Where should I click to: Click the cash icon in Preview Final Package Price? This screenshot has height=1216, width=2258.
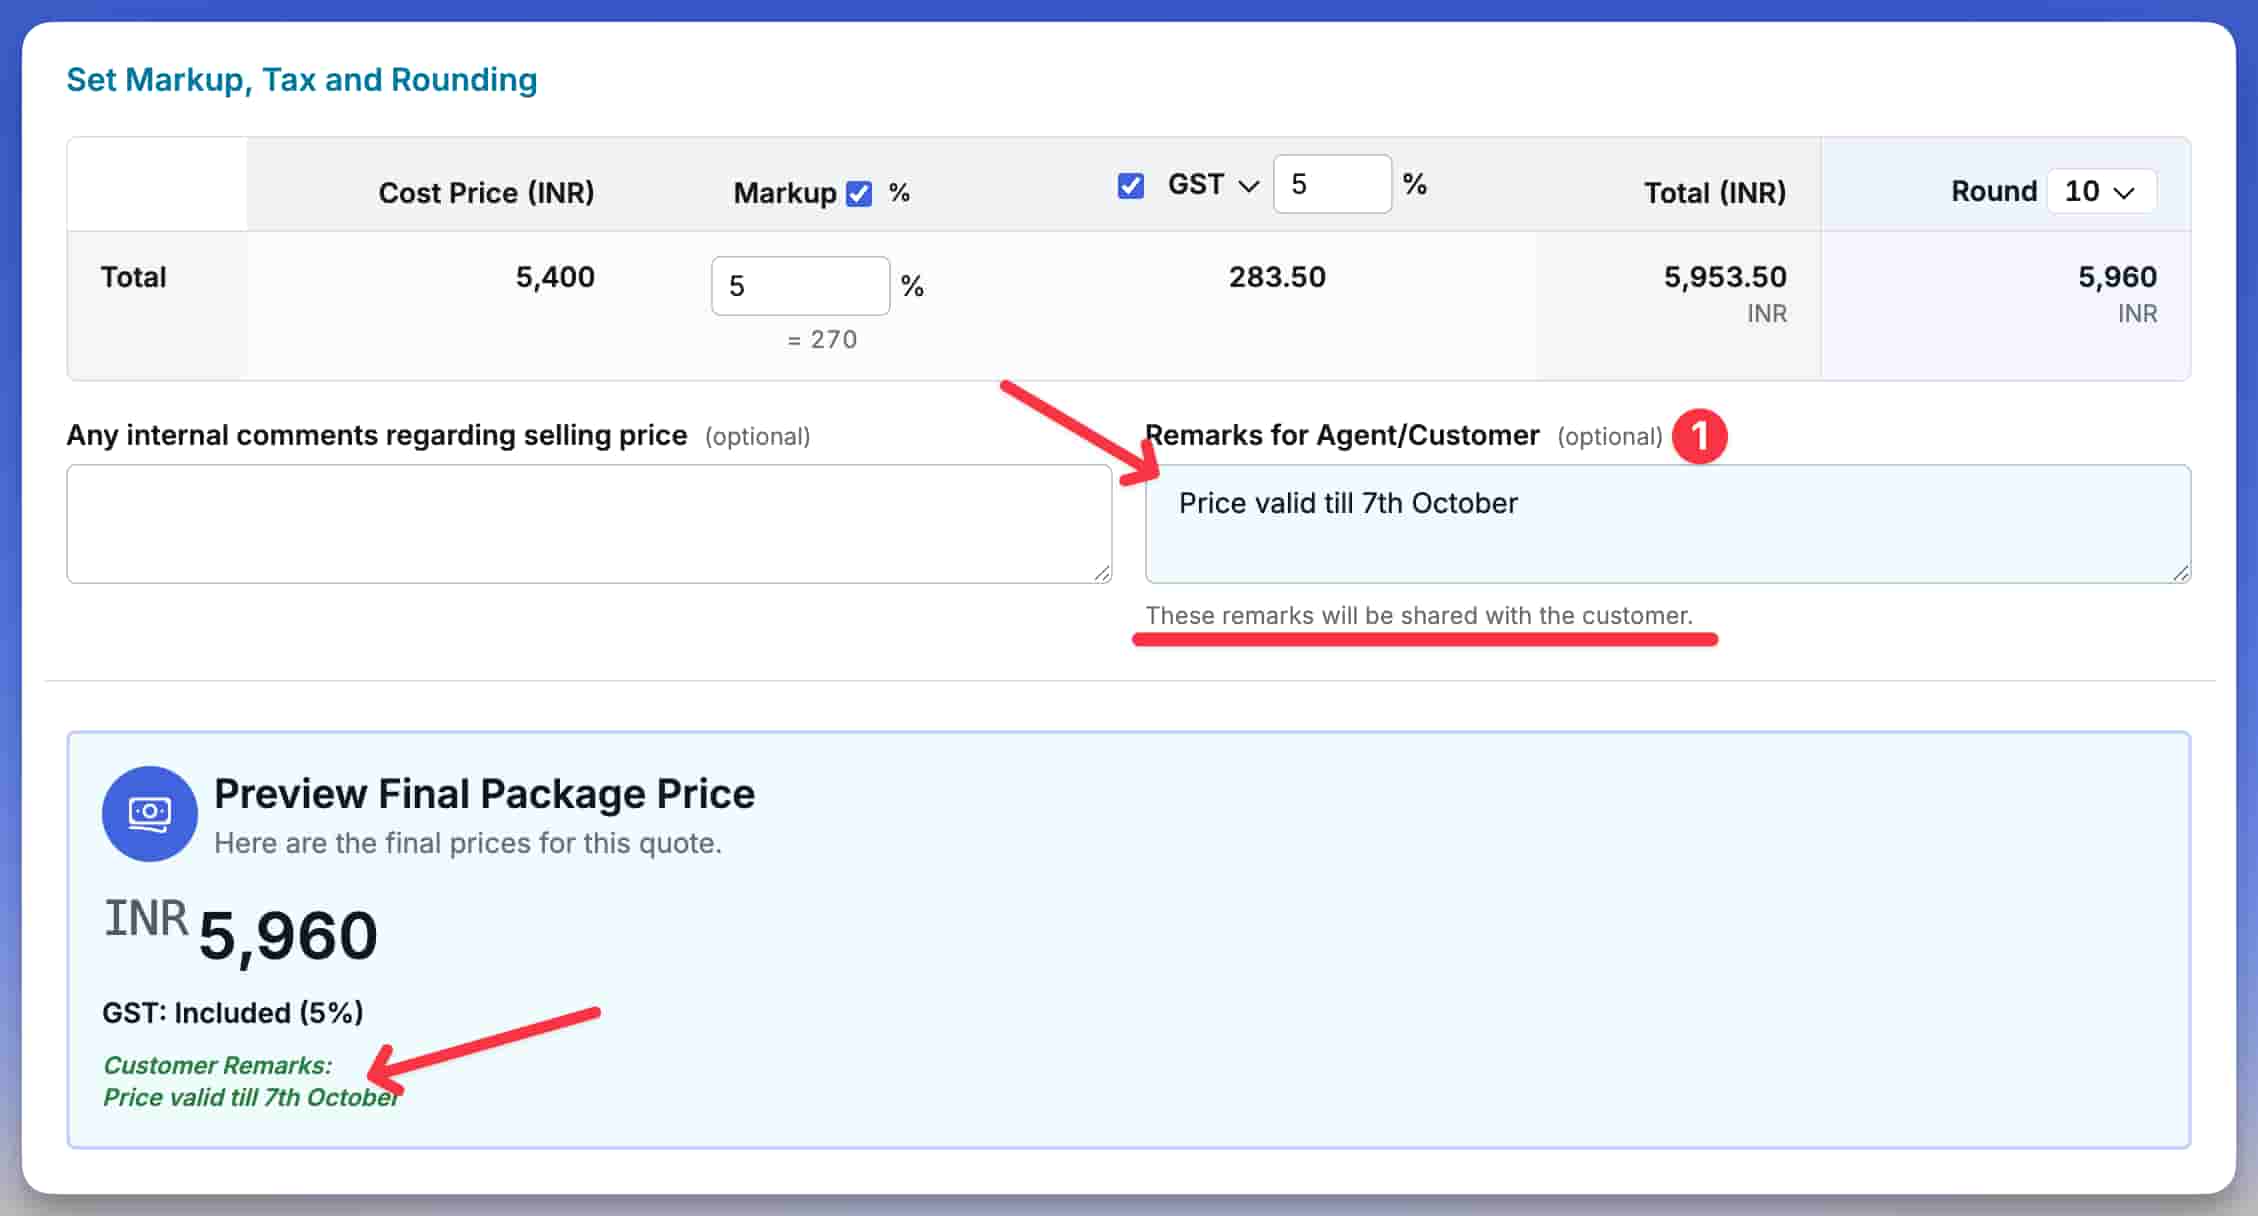(x=148, y=813)
